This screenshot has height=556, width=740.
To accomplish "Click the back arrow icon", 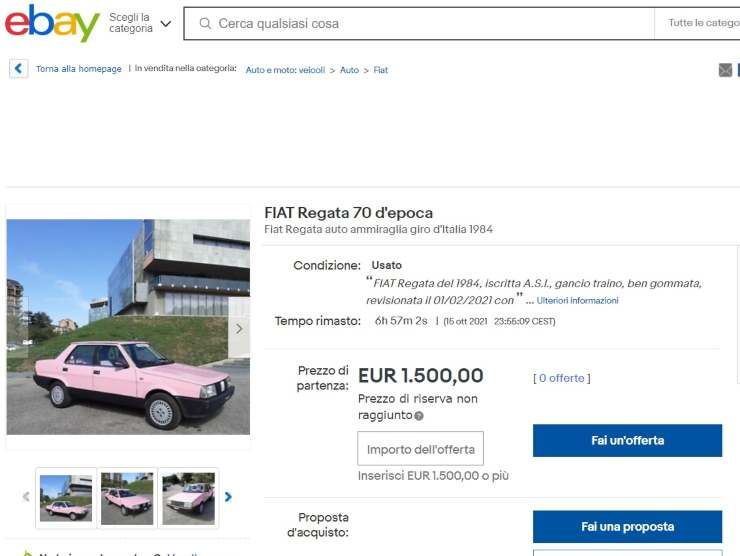I will 18,68.
